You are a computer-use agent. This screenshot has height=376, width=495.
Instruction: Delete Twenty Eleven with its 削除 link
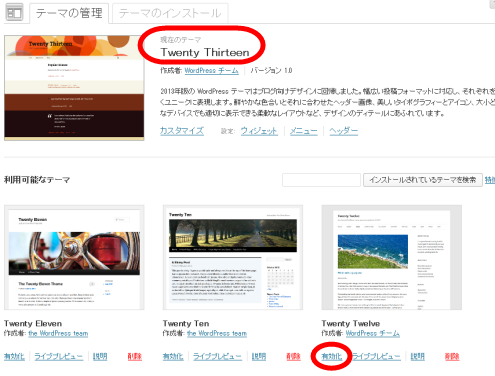(x=135, y=356)
